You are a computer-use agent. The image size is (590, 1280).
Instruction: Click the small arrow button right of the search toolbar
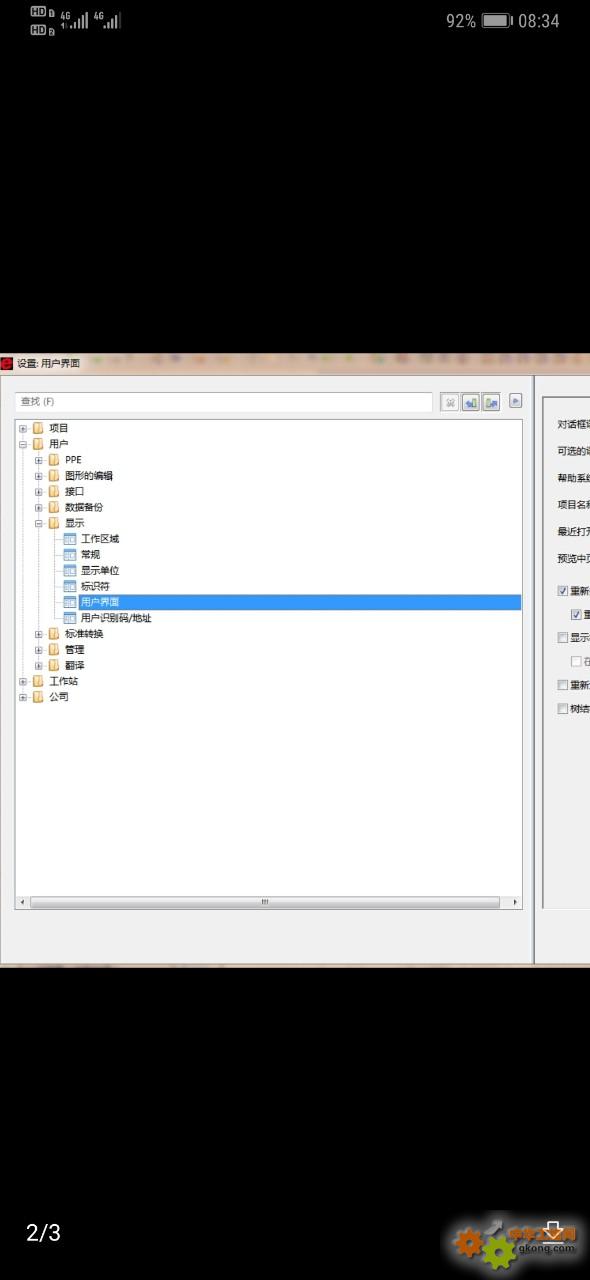point(516,401)
